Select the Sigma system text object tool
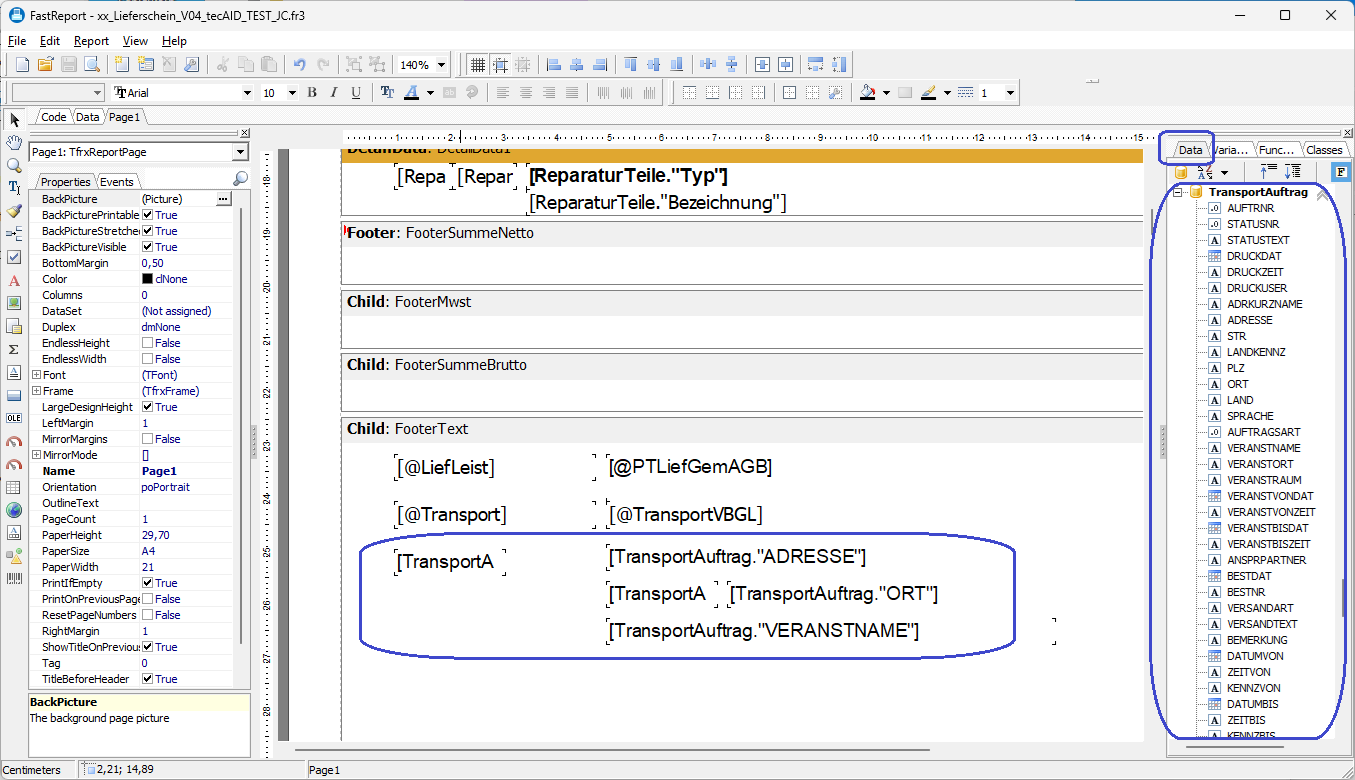 (x=14, y=349)
